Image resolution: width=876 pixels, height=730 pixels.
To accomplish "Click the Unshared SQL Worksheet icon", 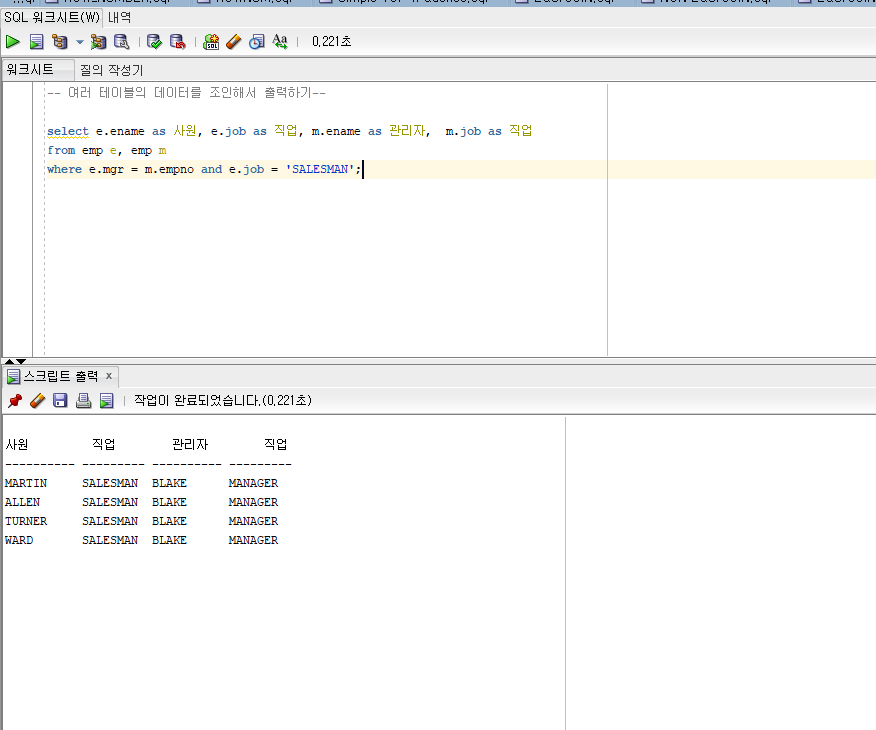I will (x=211, y=42).
